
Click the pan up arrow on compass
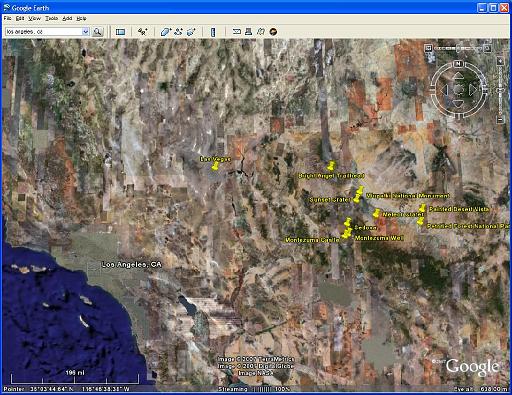click(458, 76)
